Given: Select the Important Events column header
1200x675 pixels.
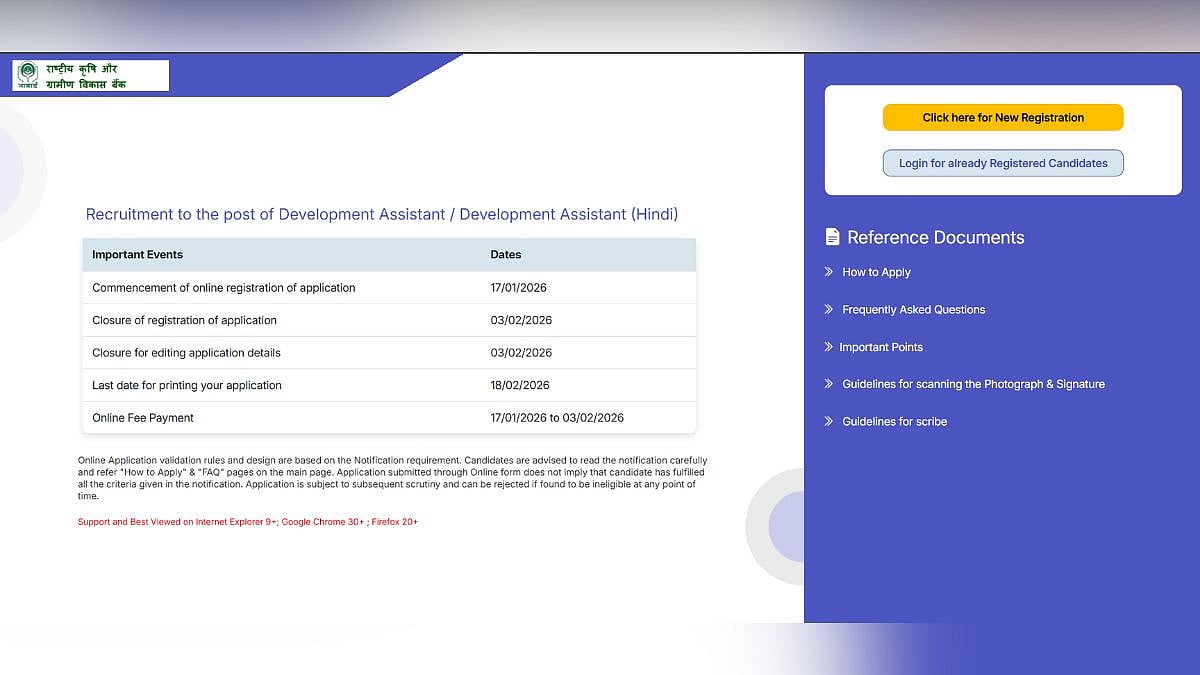Looking at the screenshot, I should click(x=137, y=254).
